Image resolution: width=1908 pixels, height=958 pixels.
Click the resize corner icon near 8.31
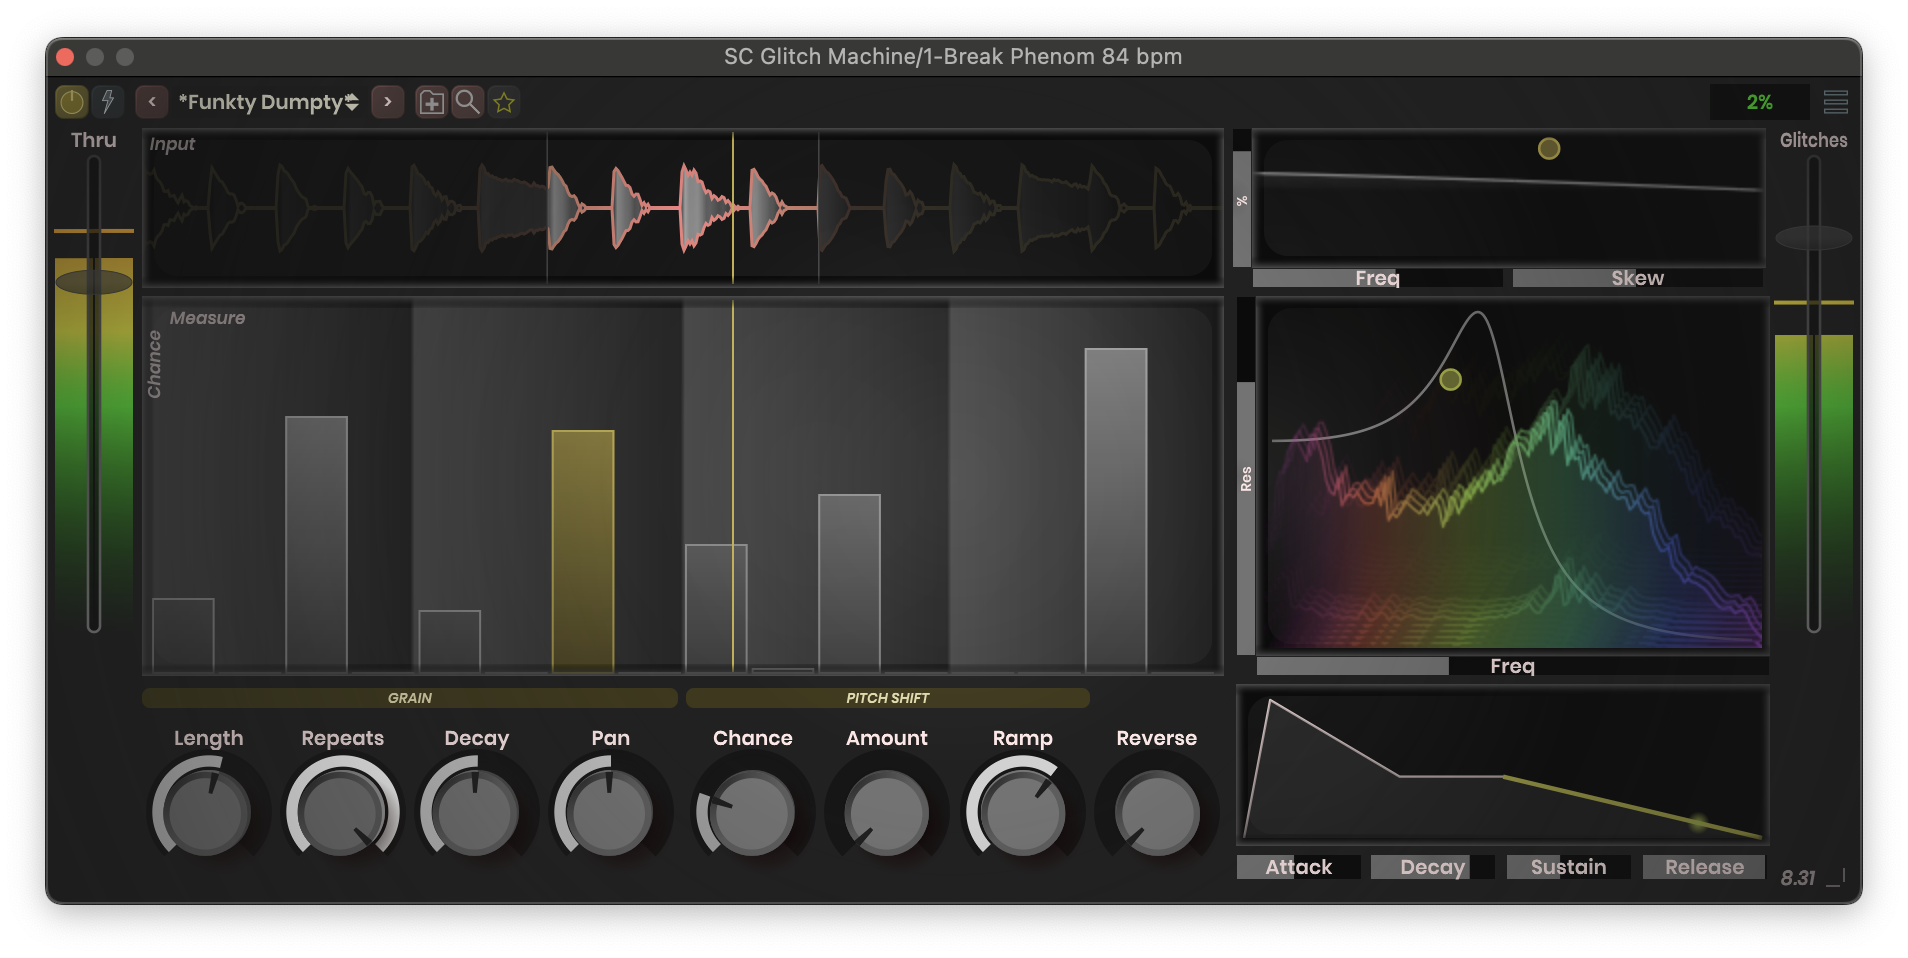[1836, 878]
